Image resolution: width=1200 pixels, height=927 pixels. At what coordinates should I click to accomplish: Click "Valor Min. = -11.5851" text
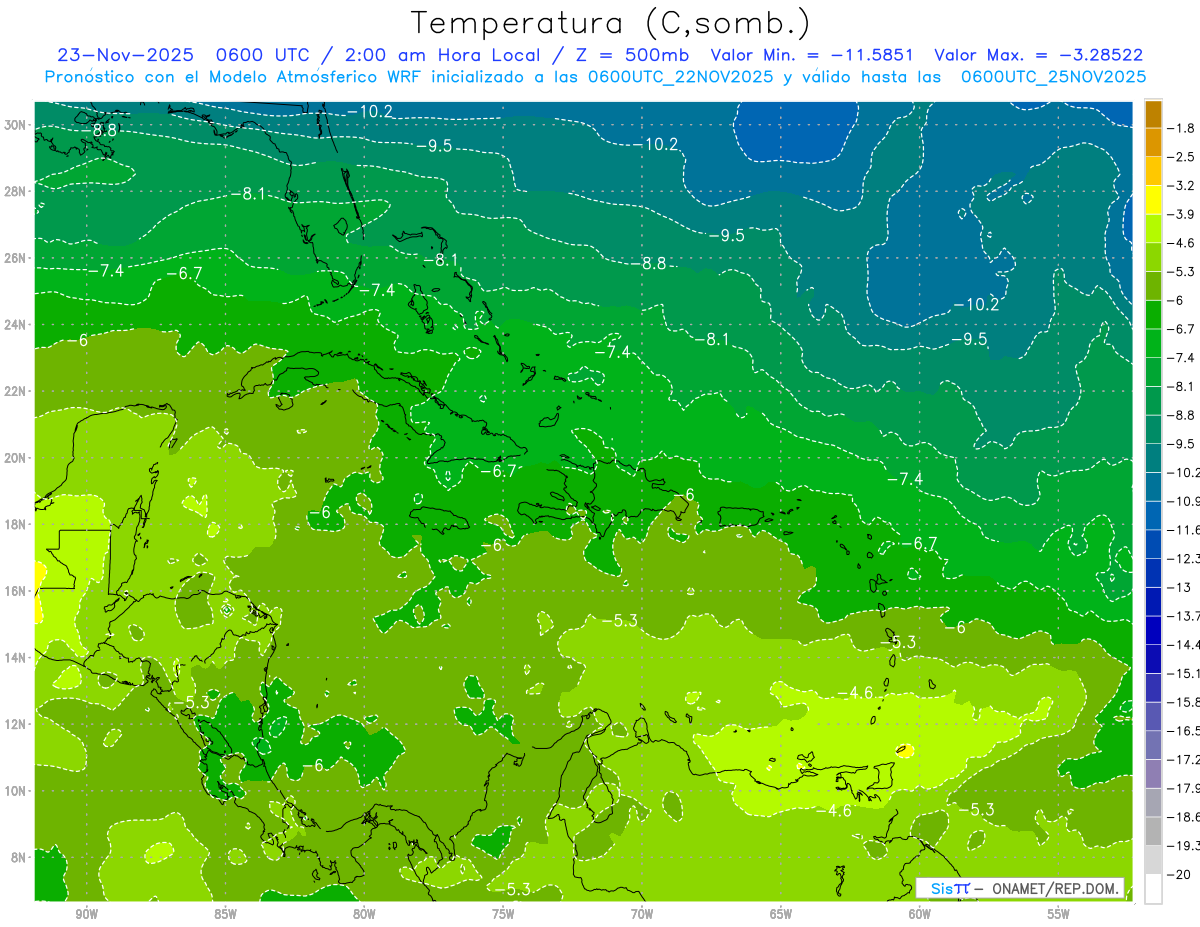[814, 55]
